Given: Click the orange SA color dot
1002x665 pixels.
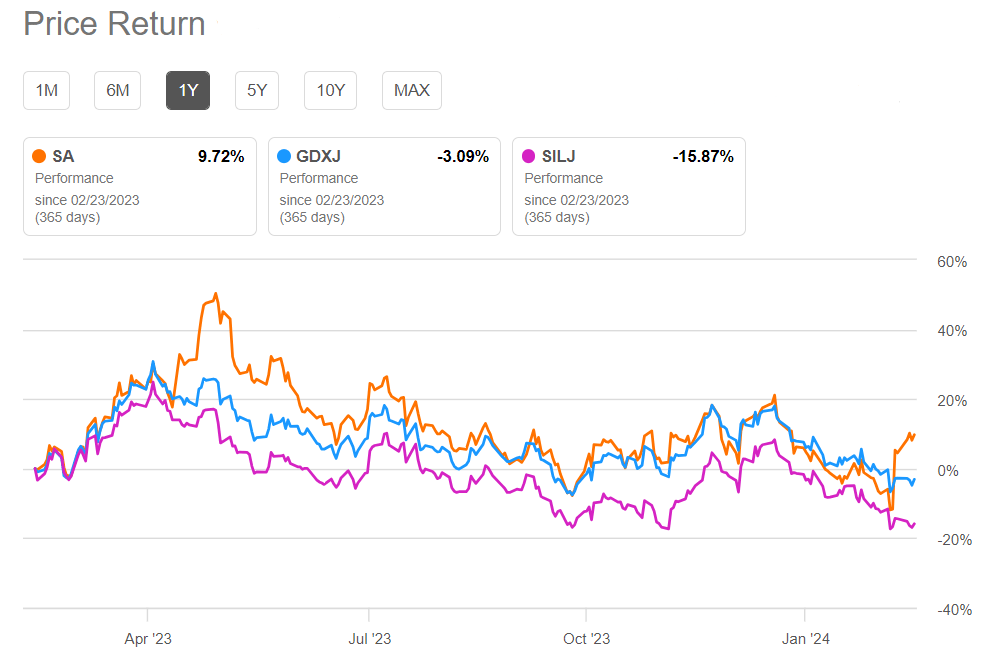Looking at the screenshot, I should tap(39, 156).
